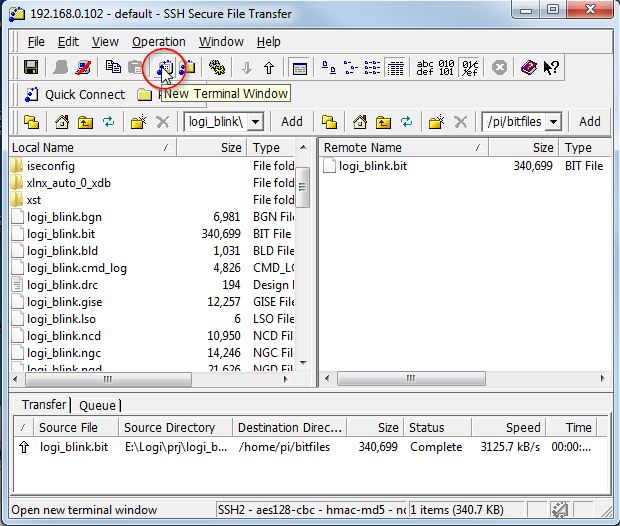
Task: Select ASCII transfer mode (abc def)
Action: pyautogui.click(x=425, y=68)
